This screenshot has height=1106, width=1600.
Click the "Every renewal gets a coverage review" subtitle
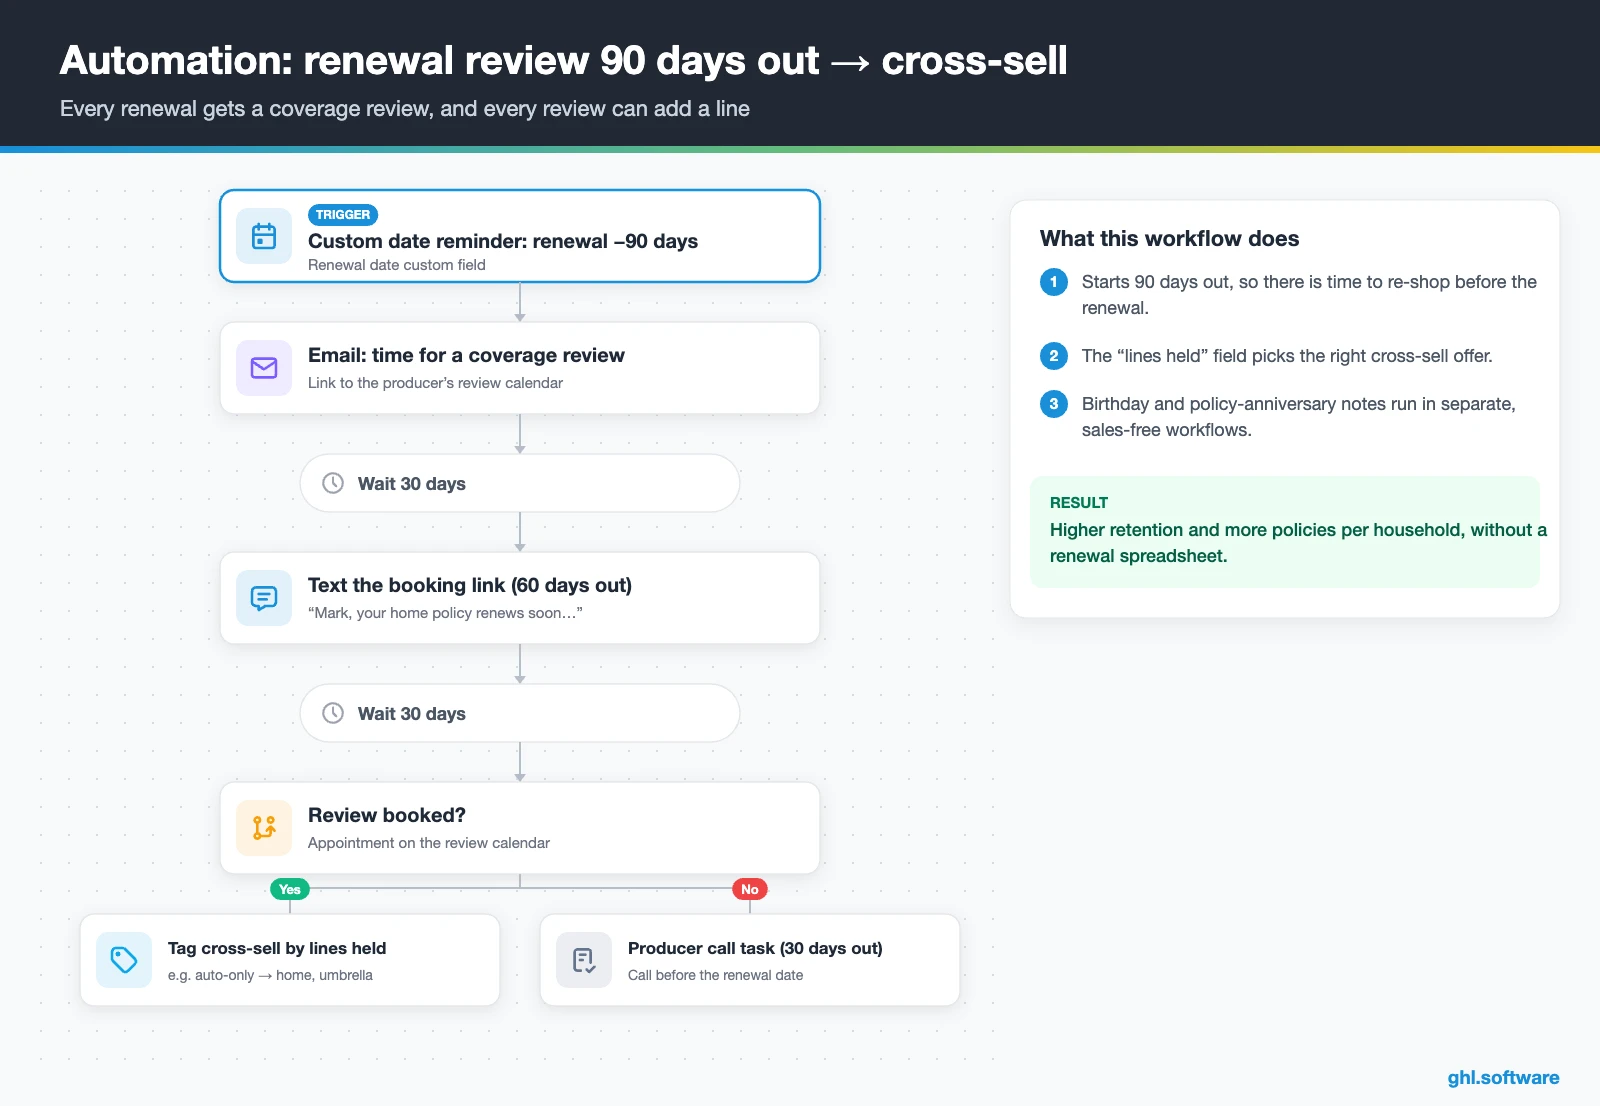click(x=405, y=109)
